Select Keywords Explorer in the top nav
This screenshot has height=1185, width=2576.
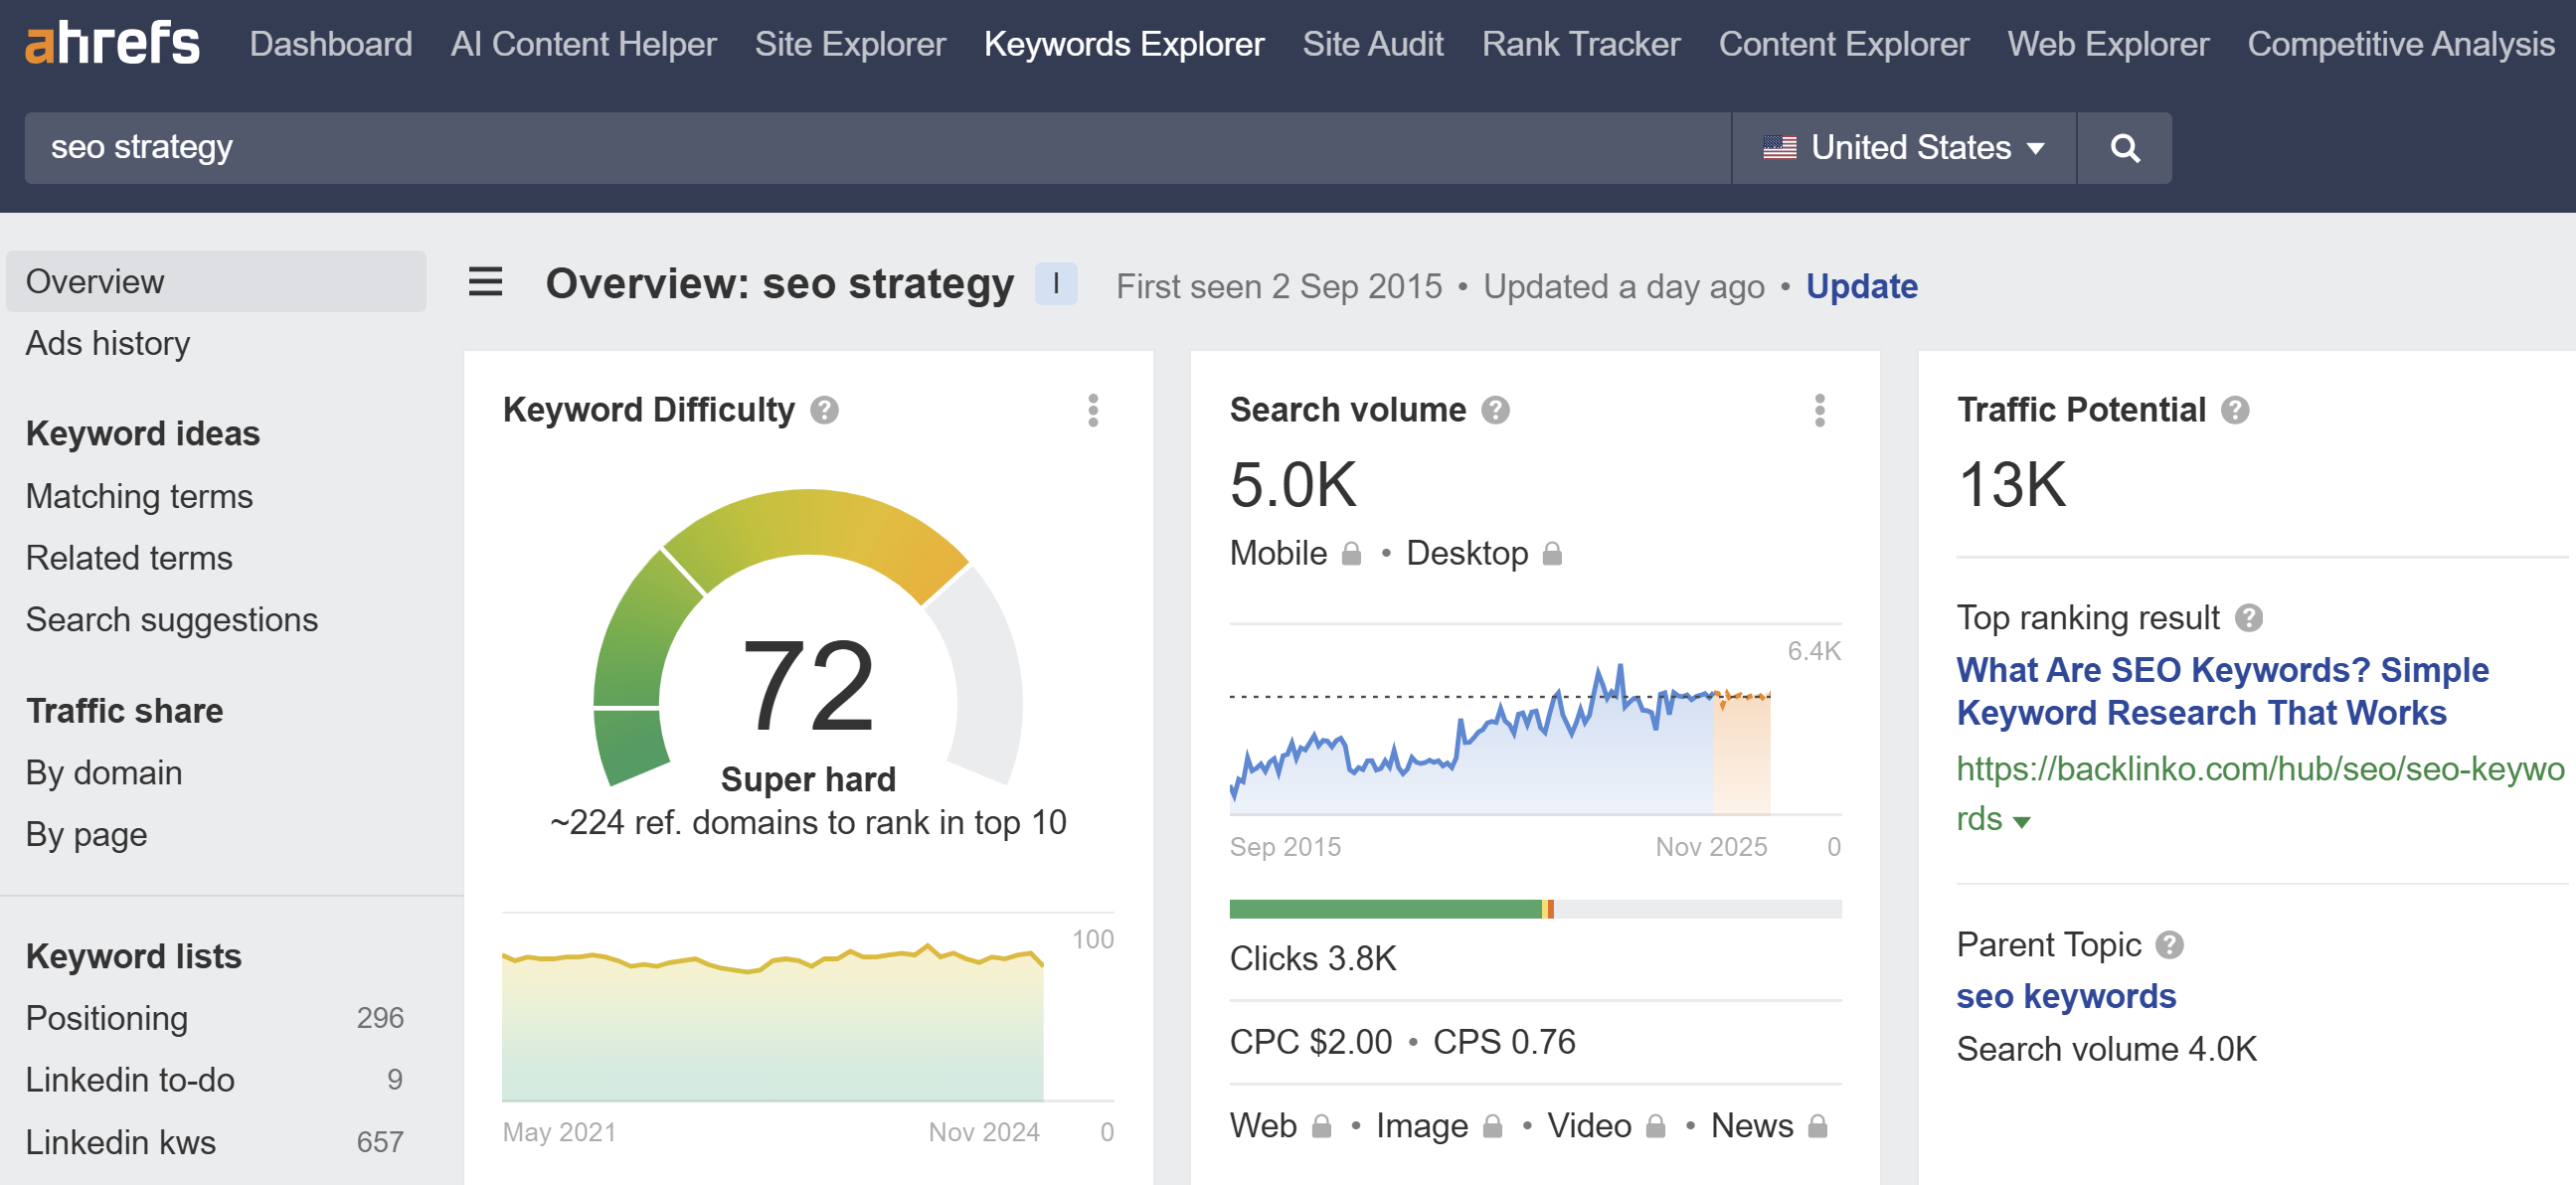(1123, 44)
